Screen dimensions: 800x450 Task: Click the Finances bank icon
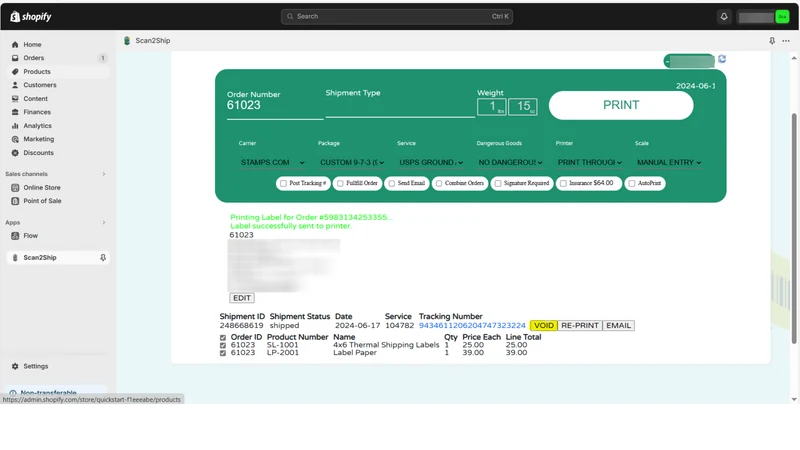click(15, 112)
